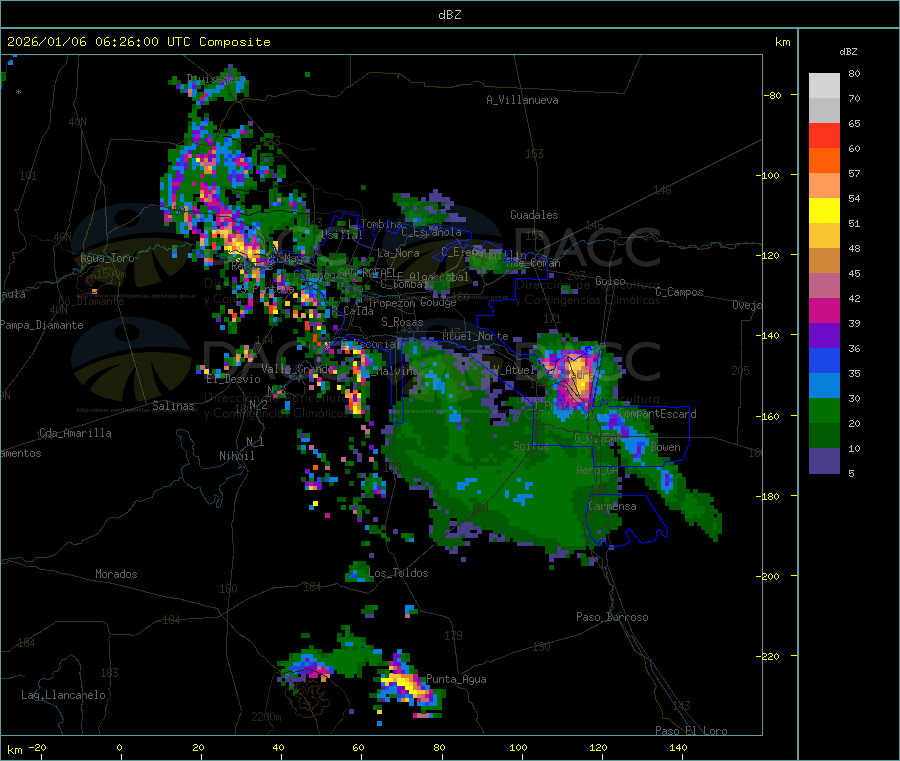
Task: Click the 'km' label at the top right of the map
Action: pos(782,42)
